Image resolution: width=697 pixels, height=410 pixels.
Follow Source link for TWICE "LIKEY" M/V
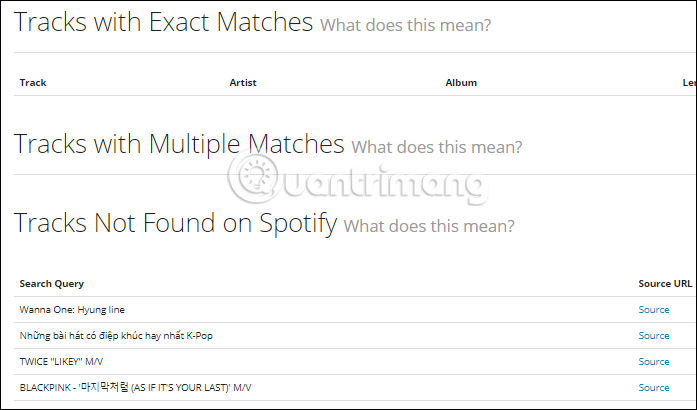pos(654,362)
